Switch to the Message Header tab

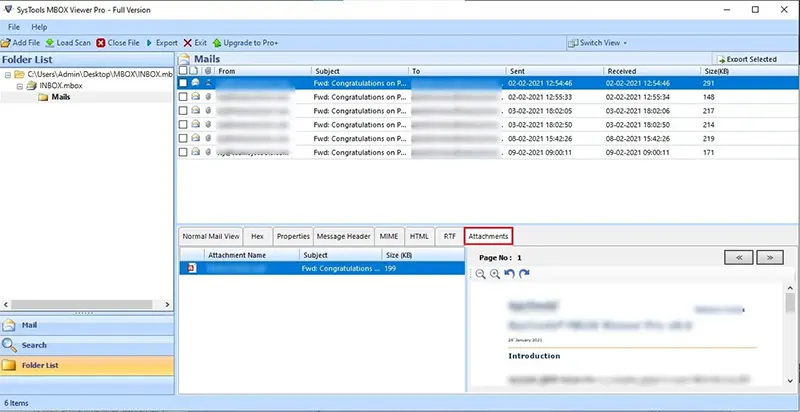(344, 236)
